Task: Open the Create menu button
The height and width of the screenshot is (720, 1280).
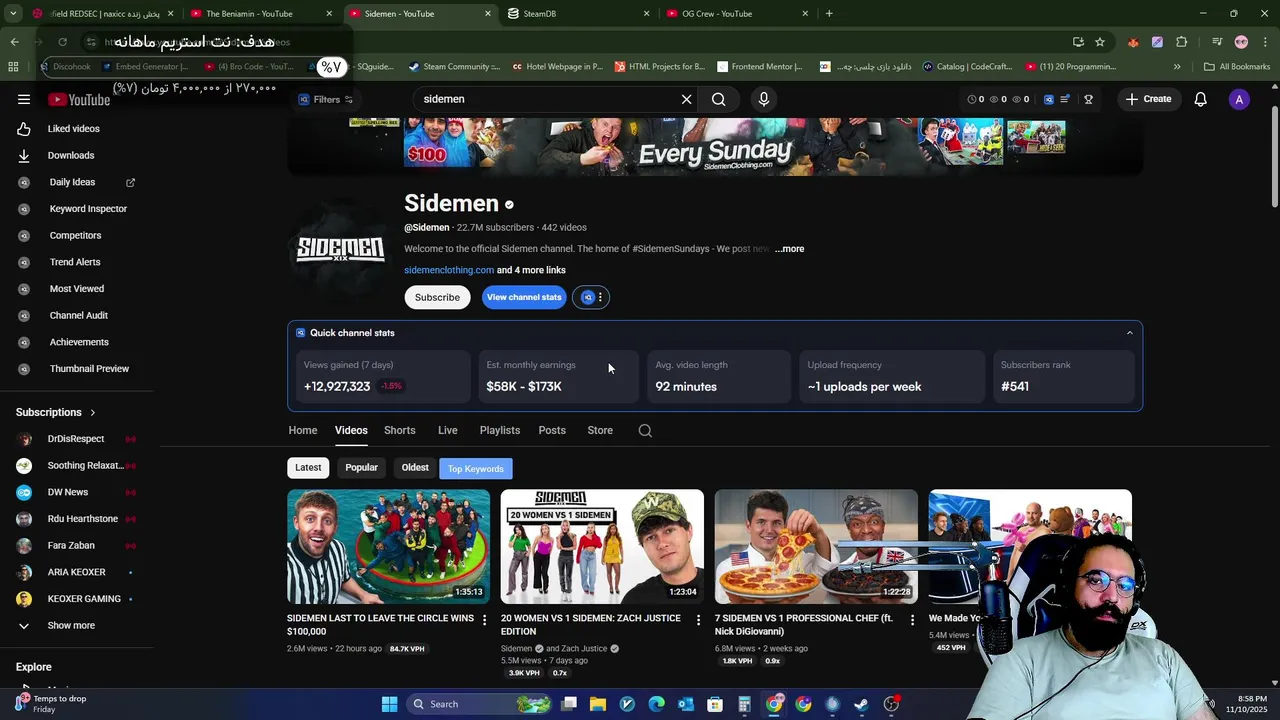Action: [x=1148, y=99]
